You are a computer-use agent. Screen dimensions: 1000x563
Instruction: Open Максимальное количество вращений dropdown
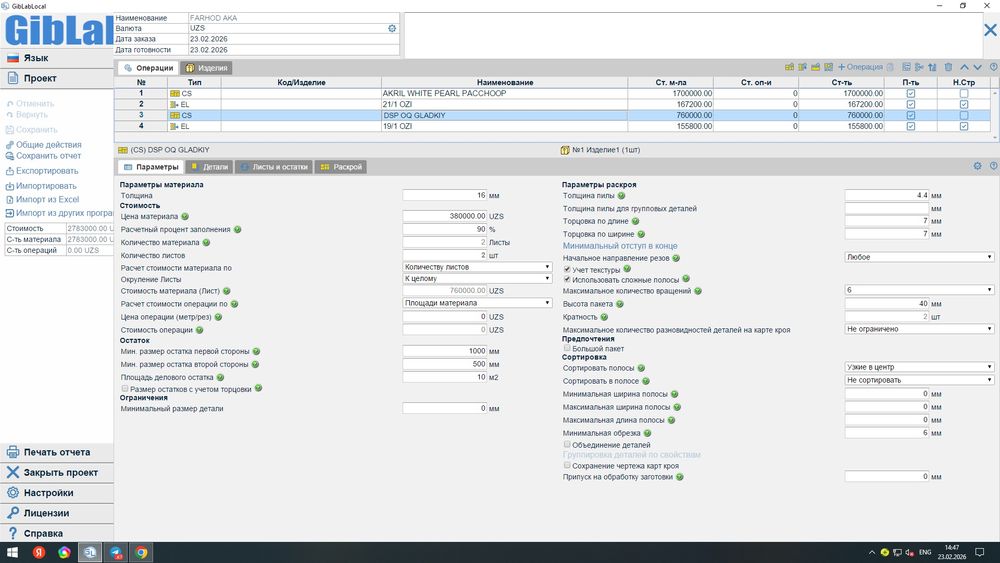(x=919, y=289)
